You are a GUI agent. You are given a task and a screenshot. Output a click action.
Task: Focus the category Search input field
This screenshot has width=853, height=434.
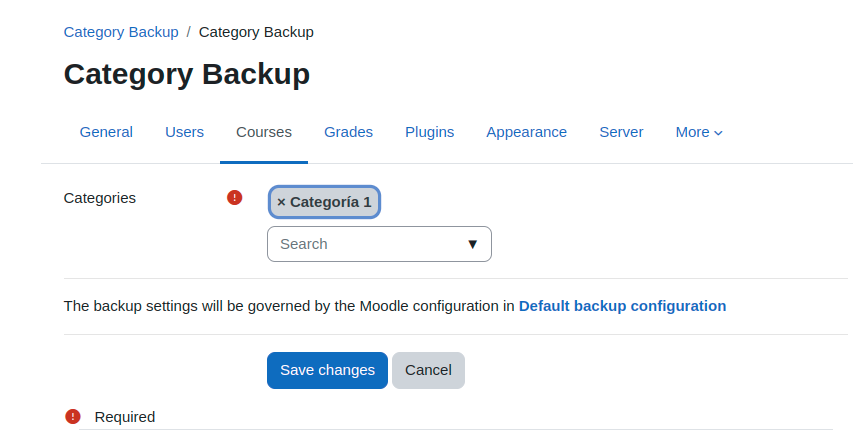pyautogui.click(x=379, y=244)
